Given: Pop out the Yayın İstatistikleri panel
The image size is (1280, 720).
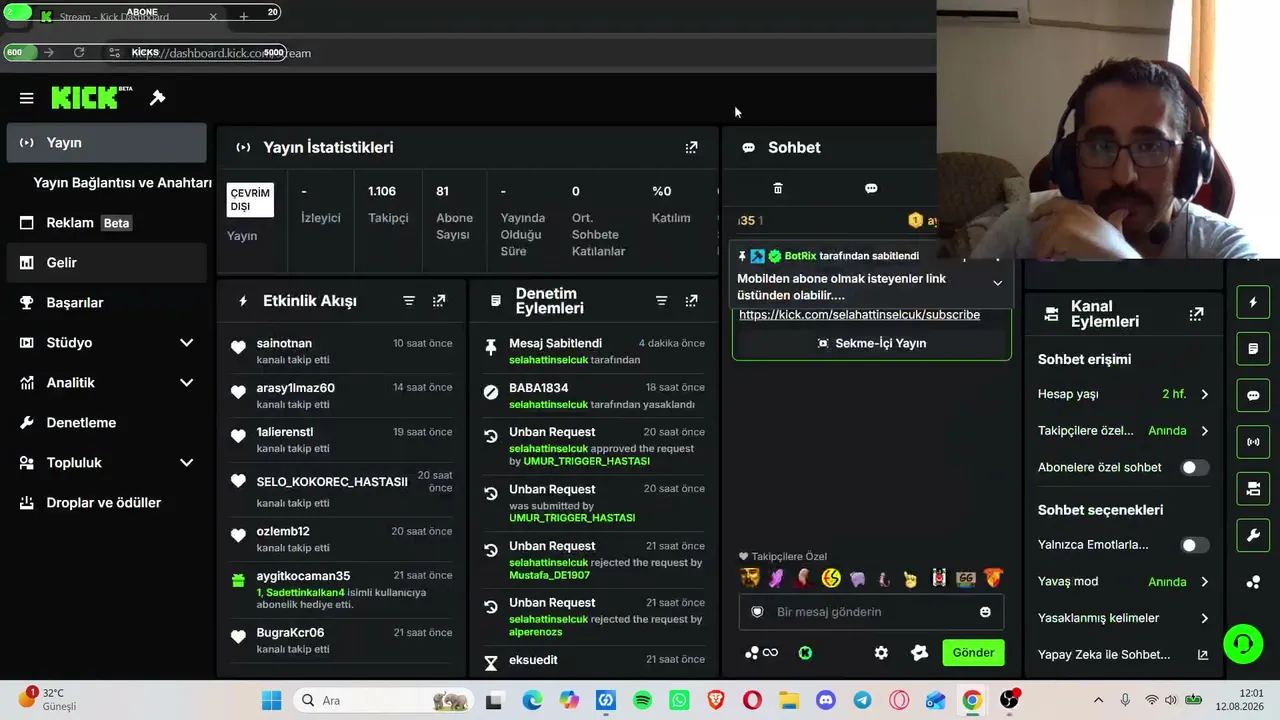Looking at the screenshot, I should [691, 147].
